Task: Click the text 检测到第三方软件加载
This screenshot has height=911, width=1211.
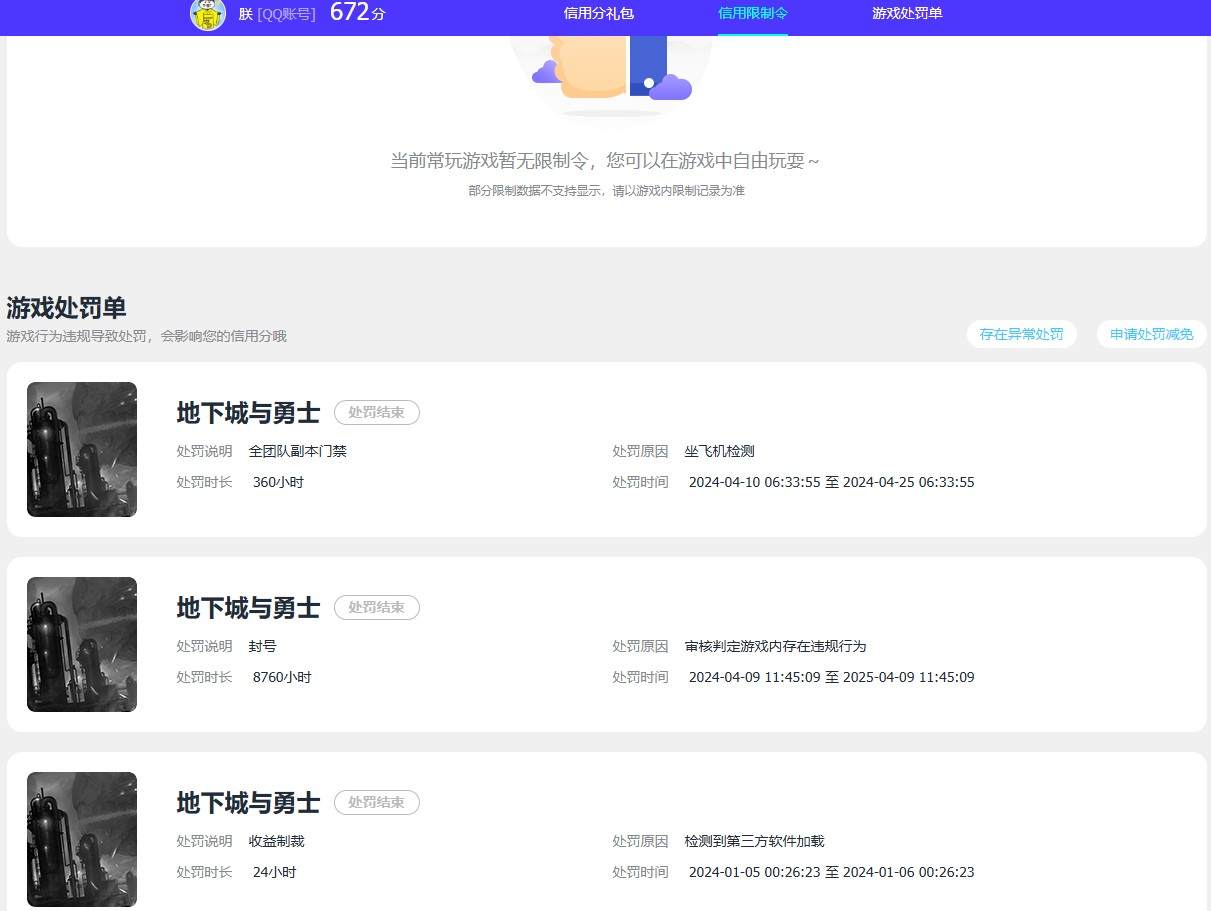Action: click(755, 842)
